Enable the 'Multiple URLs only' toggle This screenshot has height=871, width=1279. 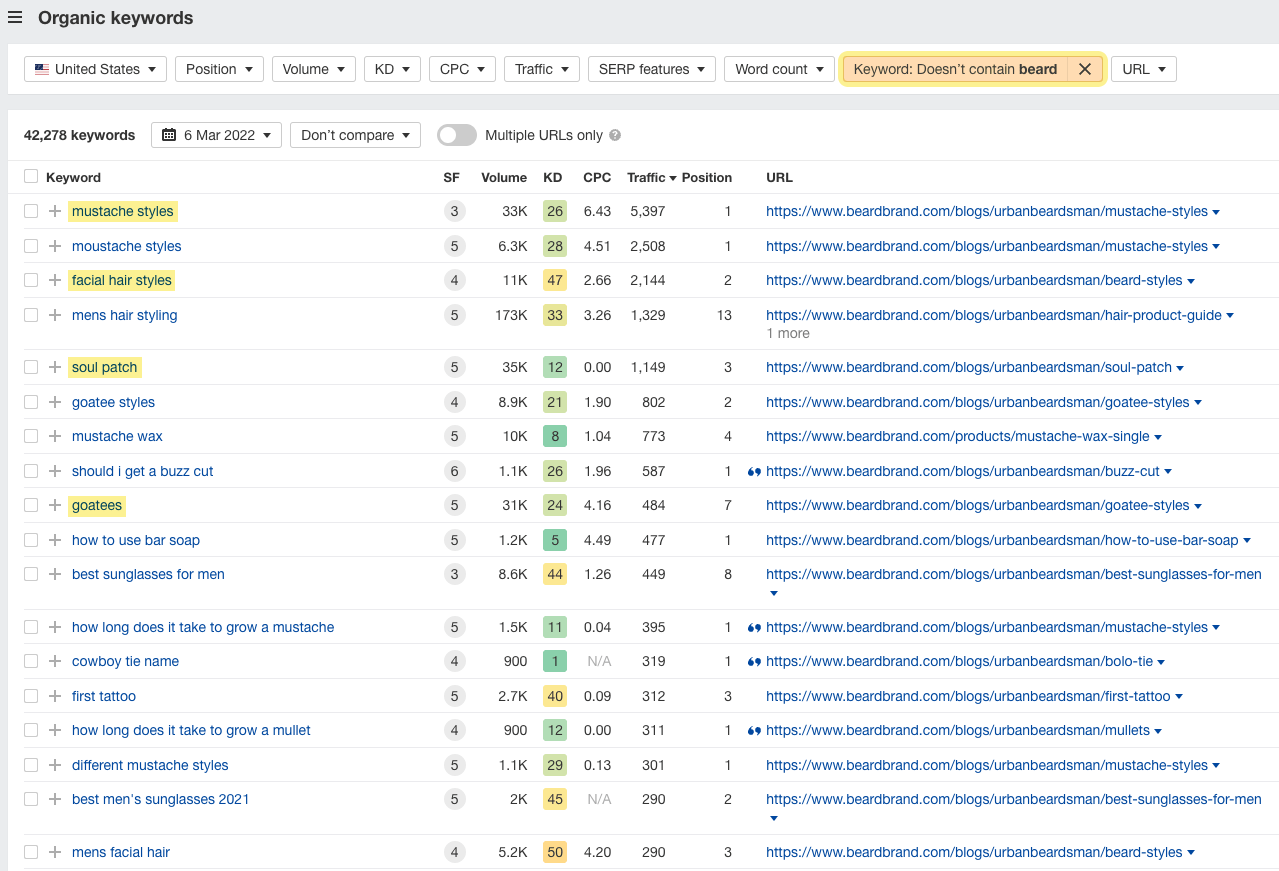pos(456,134)
